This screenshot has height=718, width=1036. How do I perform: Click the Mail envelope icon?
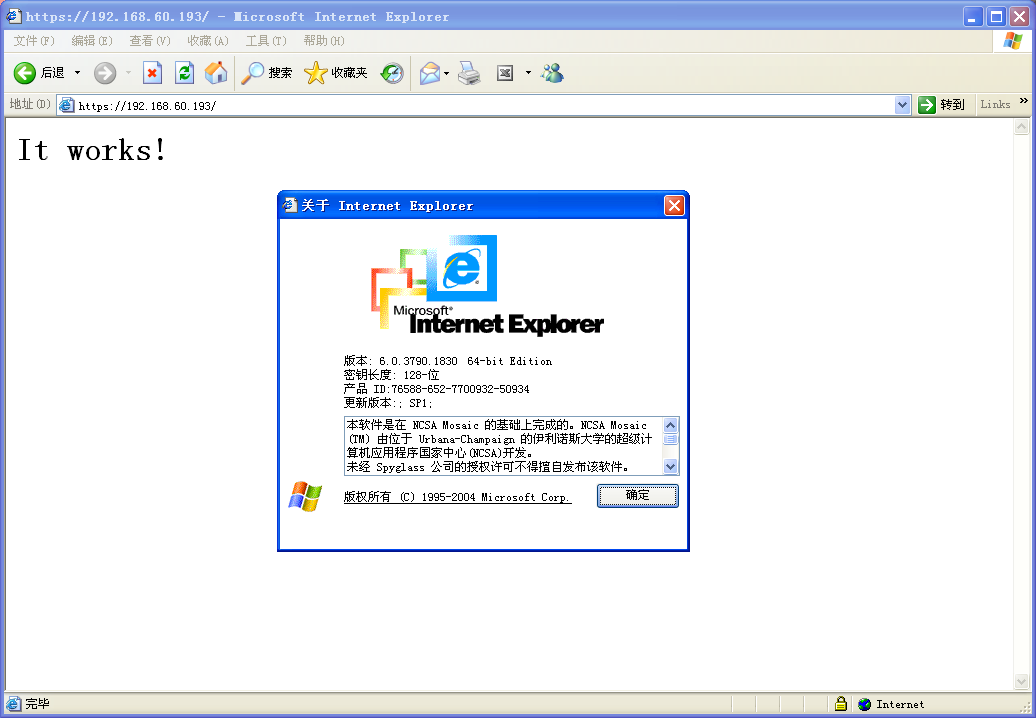429,73
